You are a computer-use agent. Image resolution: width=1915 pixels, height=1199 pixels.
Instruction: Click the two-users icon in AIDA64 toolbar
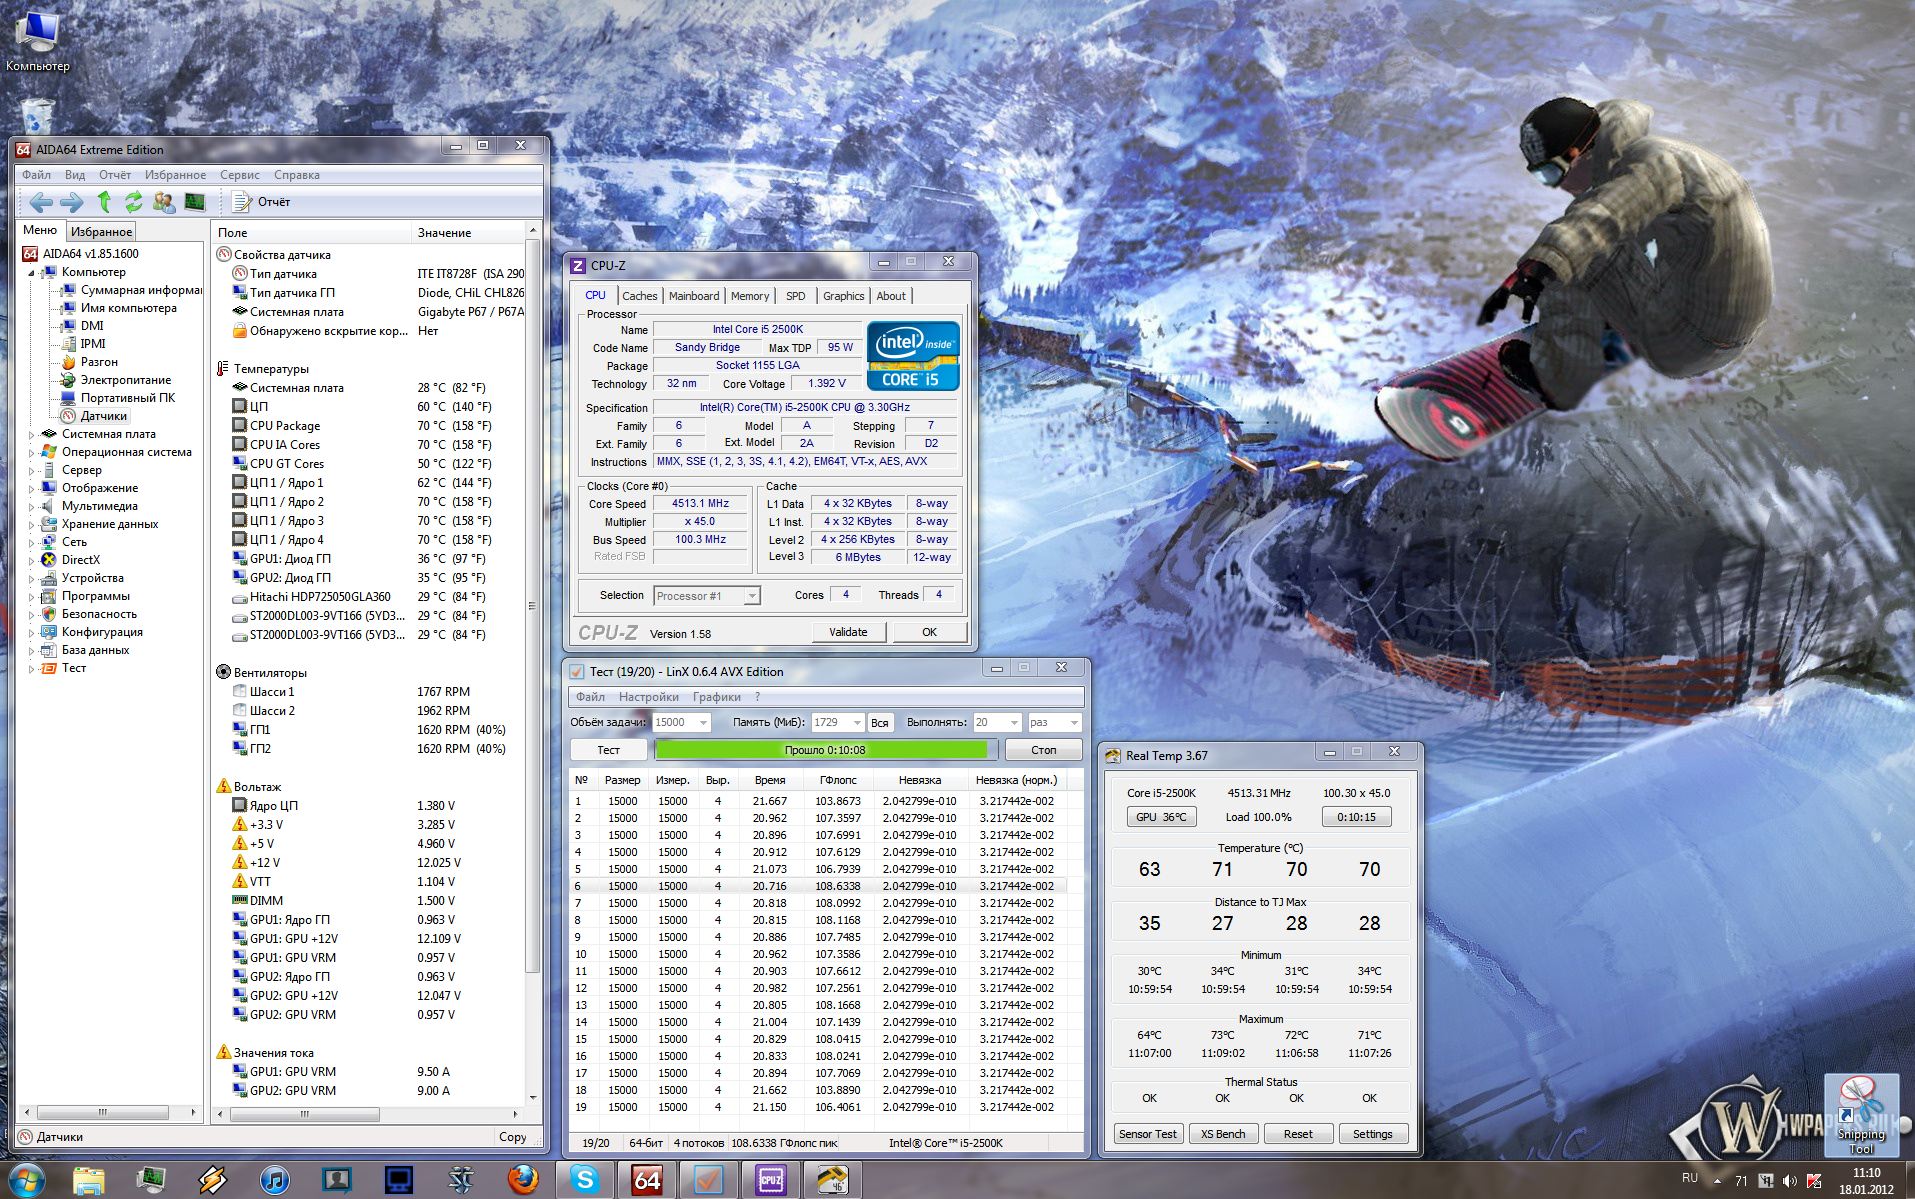(164, 202)
